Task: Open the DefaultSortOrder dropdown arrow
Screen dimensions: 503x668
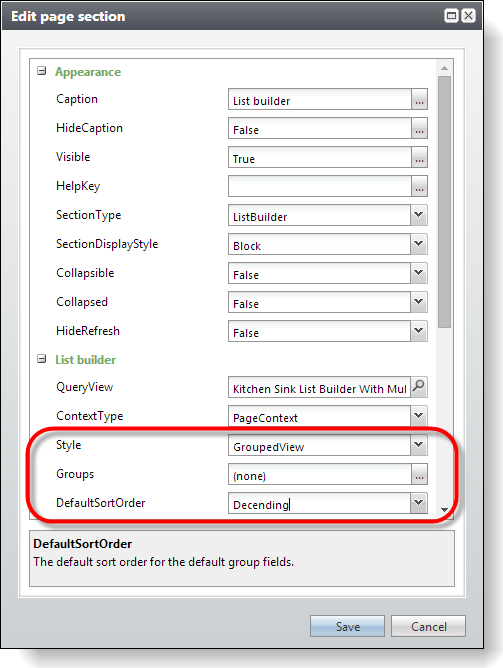Action: 419,503
